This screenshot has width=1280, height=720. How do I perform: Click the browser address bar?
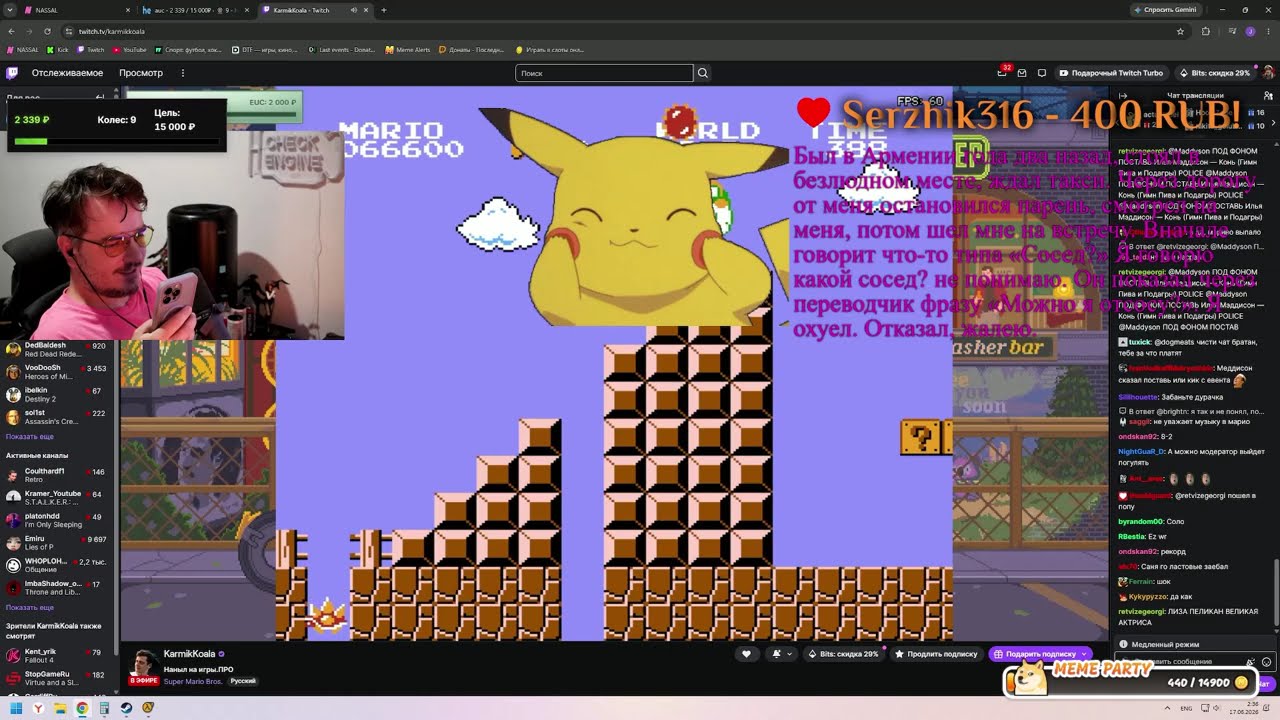[620, 31]
